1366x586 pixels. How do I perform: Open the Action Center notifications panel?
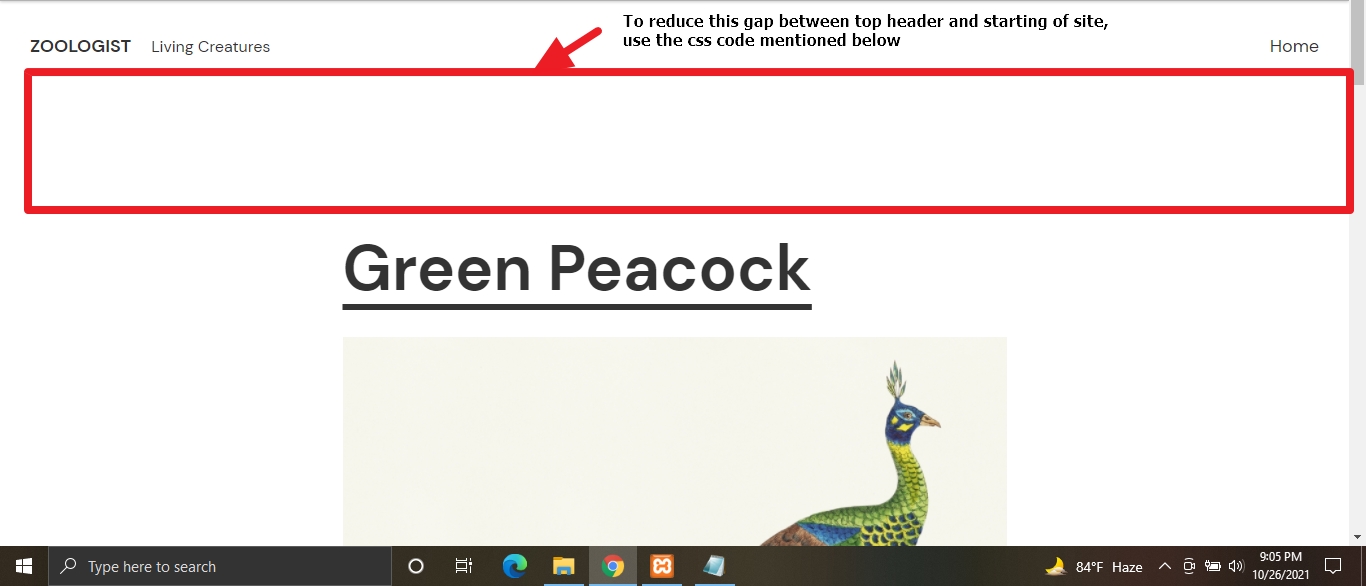click(1333, 566)
